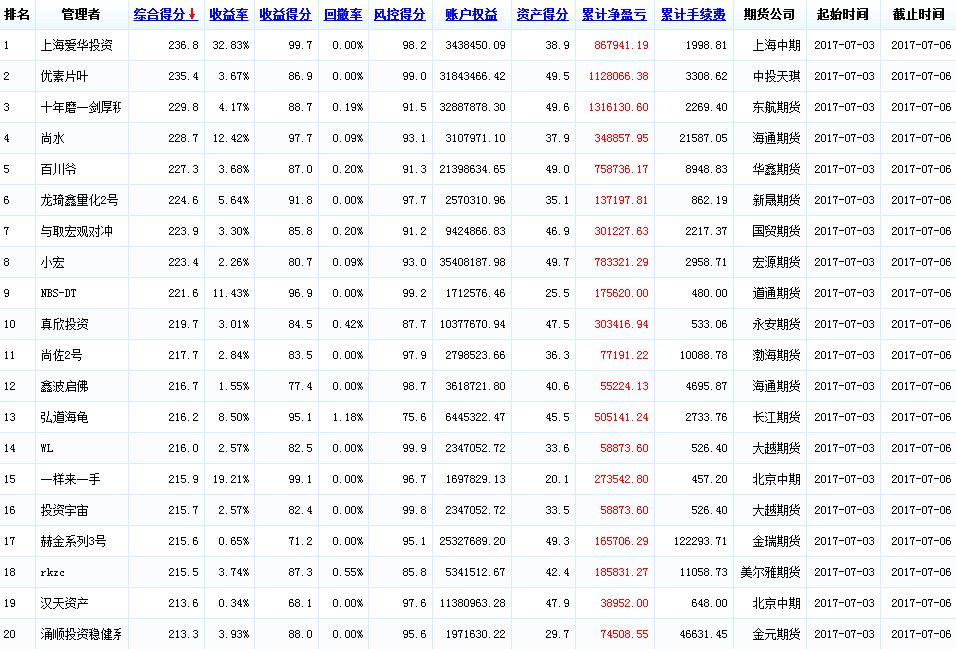Click drawdown value 1.18%
Image resolution: width=956 pixels, height=649 pixels.
348,417
